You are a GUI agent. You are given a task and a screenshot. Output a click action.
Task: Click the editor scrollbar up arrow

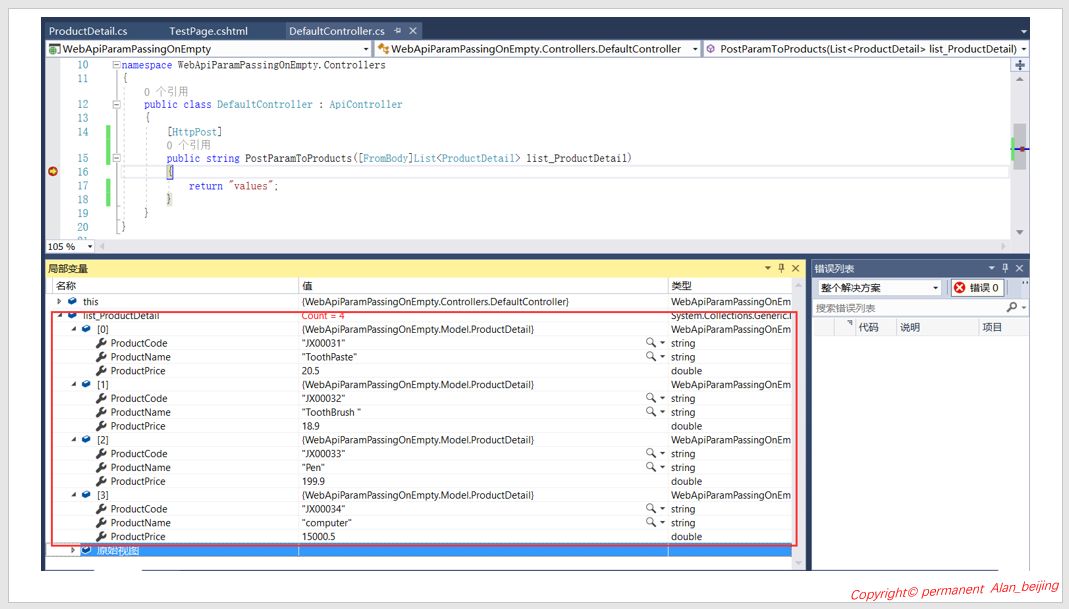[1020, 80]
